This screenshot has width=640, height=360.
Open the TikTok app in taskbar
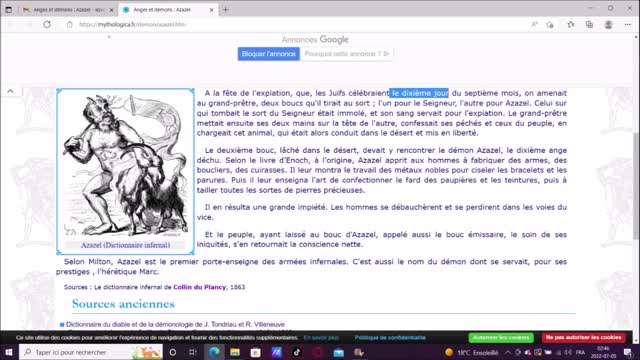[297, 352]
